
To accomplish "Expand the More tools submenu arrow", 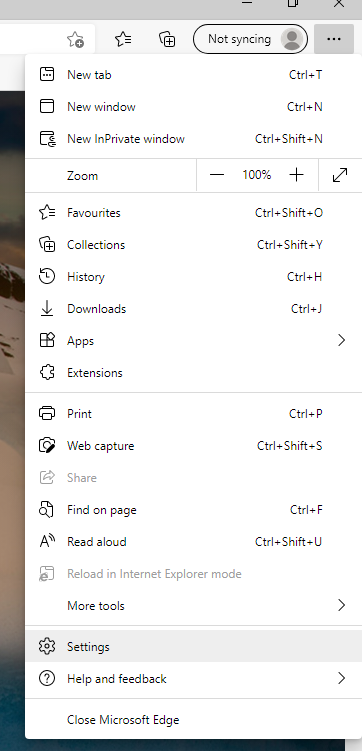I will coord(341,606).
